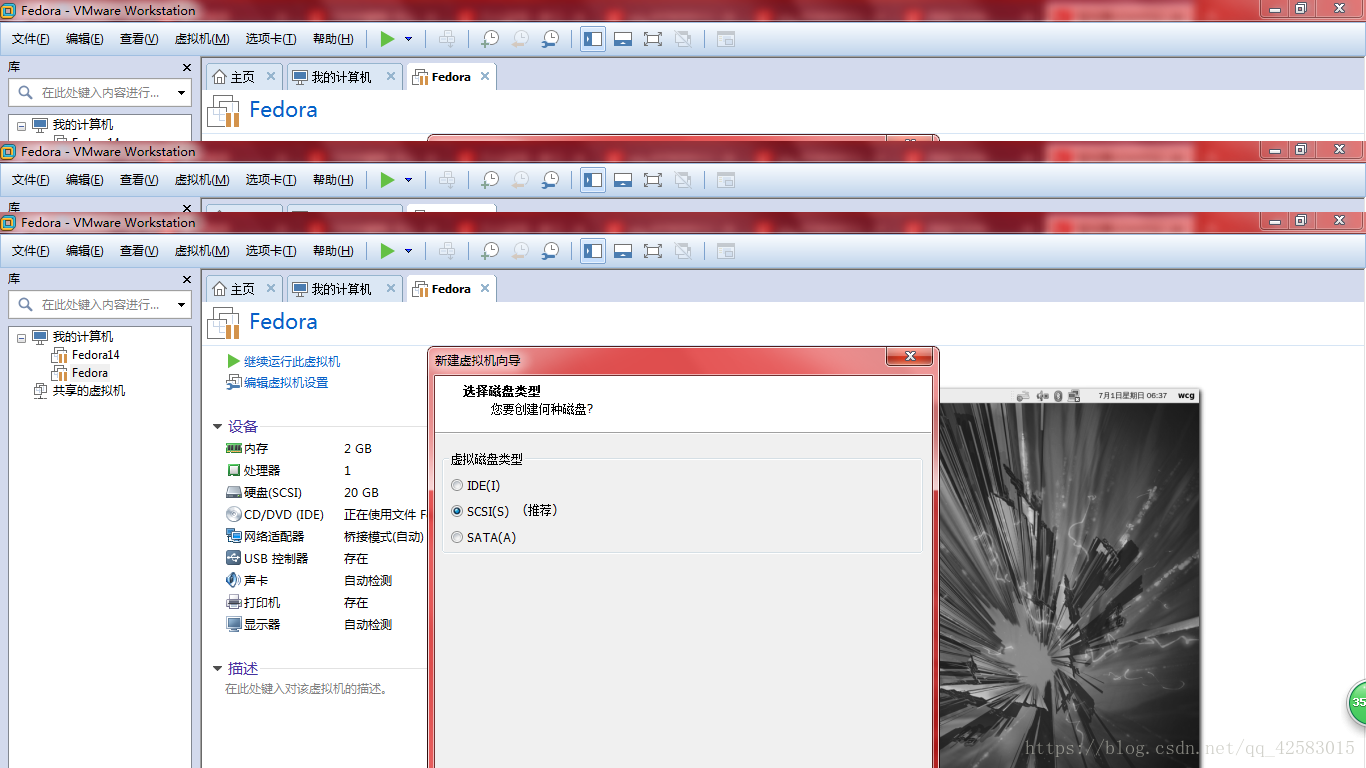The height and width of the screenshot is (768, 1366).
Task: Click console view icon in bottom window toolbar
Action: (x=726, y=251)
